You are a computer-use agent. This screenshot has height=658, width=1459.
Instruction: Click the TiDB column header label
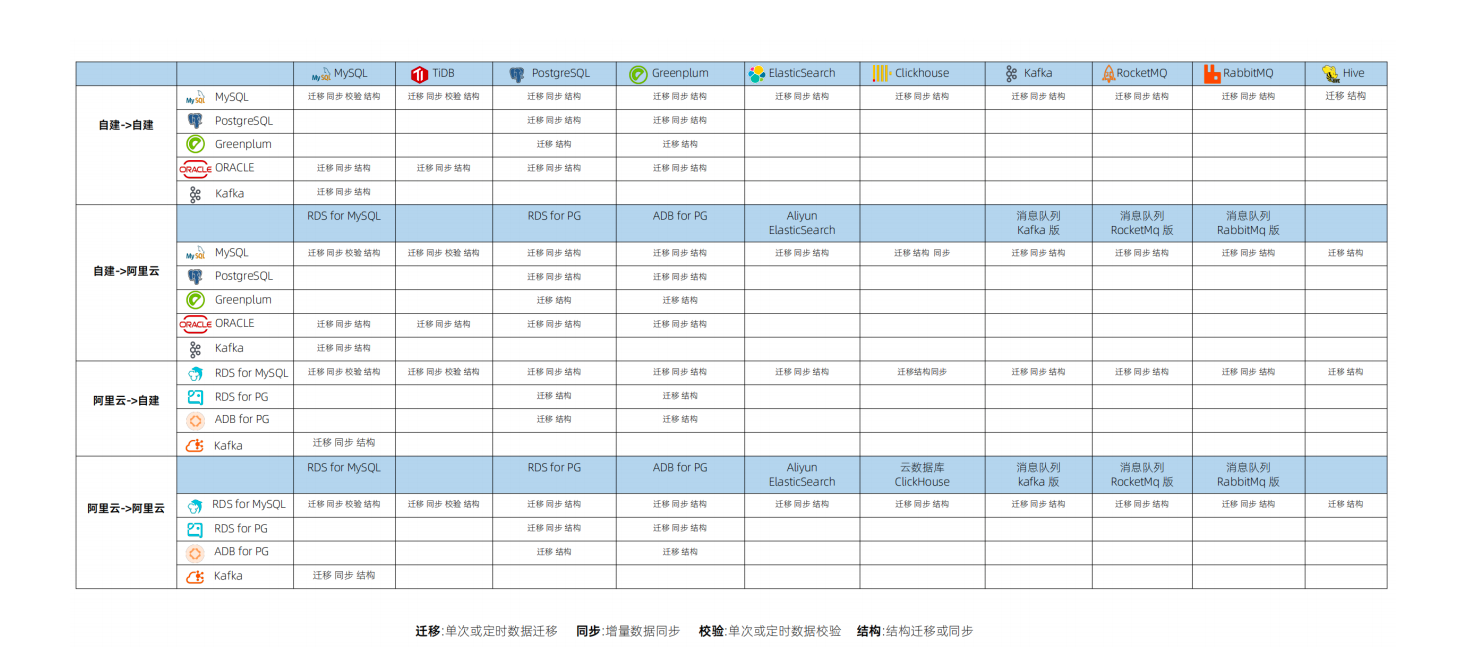(443, 74)
